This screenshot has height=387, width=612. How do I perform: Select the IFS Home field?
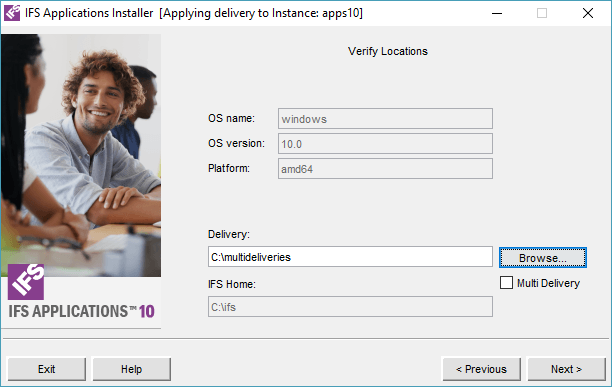(350, 307)
